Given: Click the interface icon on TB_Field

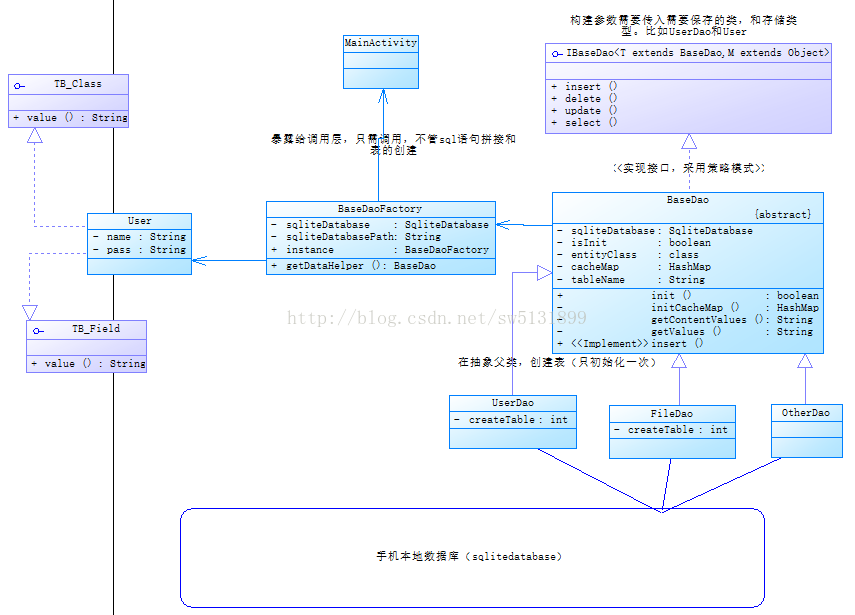Looking at the screenshot, I should 38,330.
